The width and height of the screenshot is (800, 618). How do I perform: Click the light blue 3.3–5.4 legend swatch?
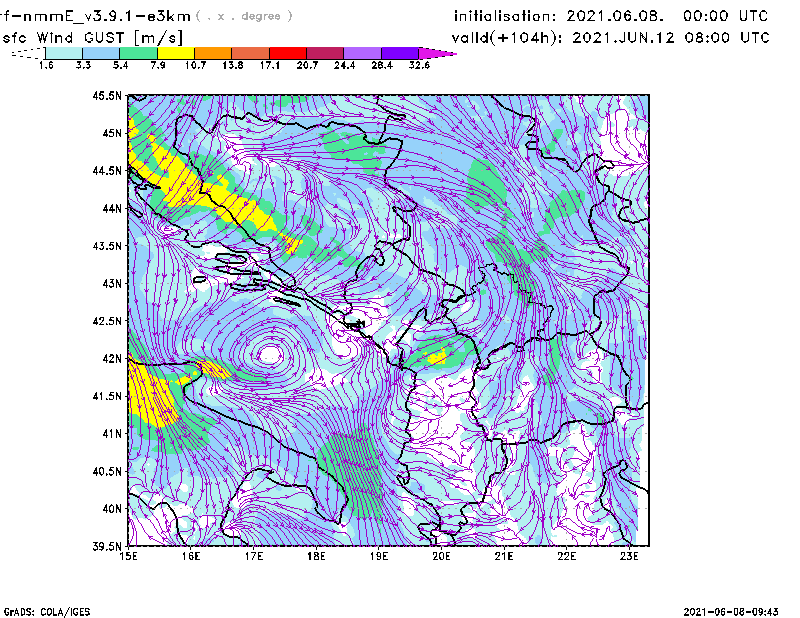[101, 53]
